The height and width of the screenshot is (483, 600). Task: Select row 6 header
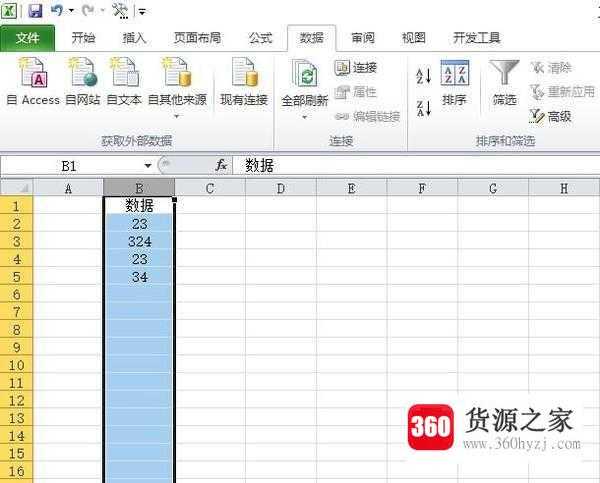point(16,294)
